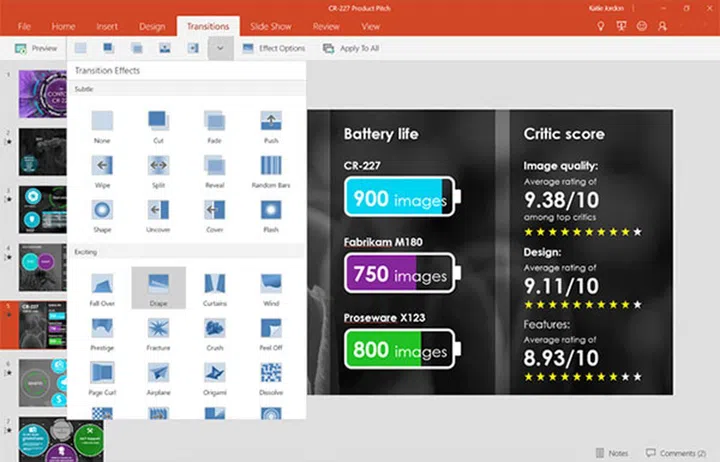720x462 pixels.
Task: Collapse the transition effects gallery dropdown
Action: (220, 48)
